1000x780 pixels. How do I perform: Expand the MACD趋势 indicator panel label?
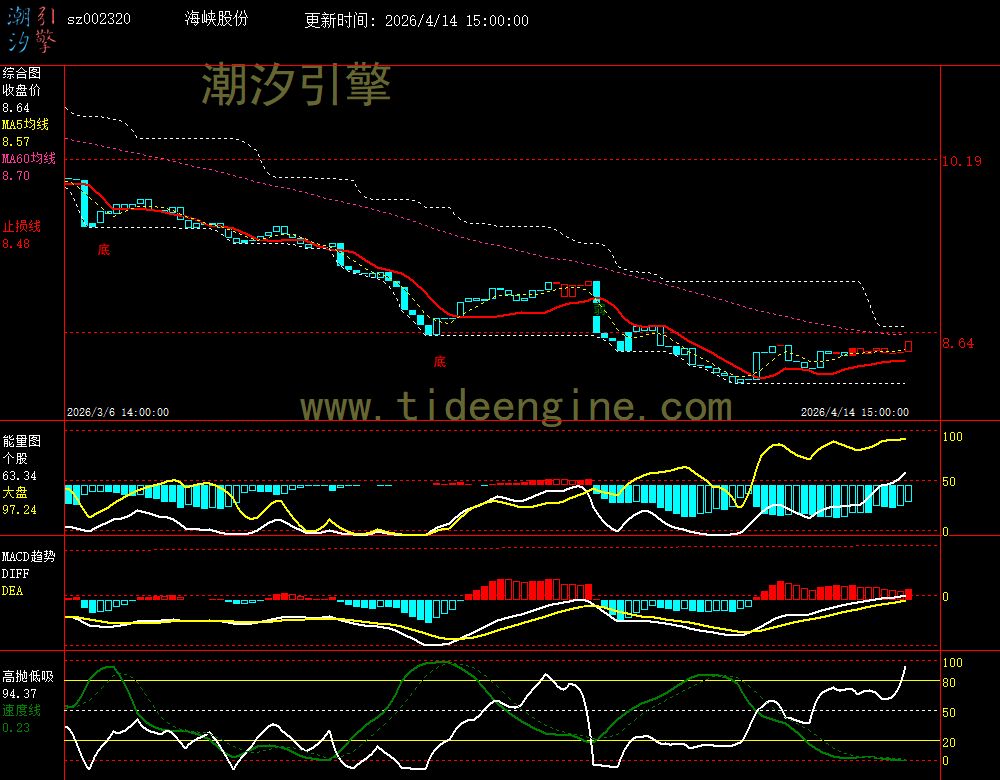(x=28, y=556)
